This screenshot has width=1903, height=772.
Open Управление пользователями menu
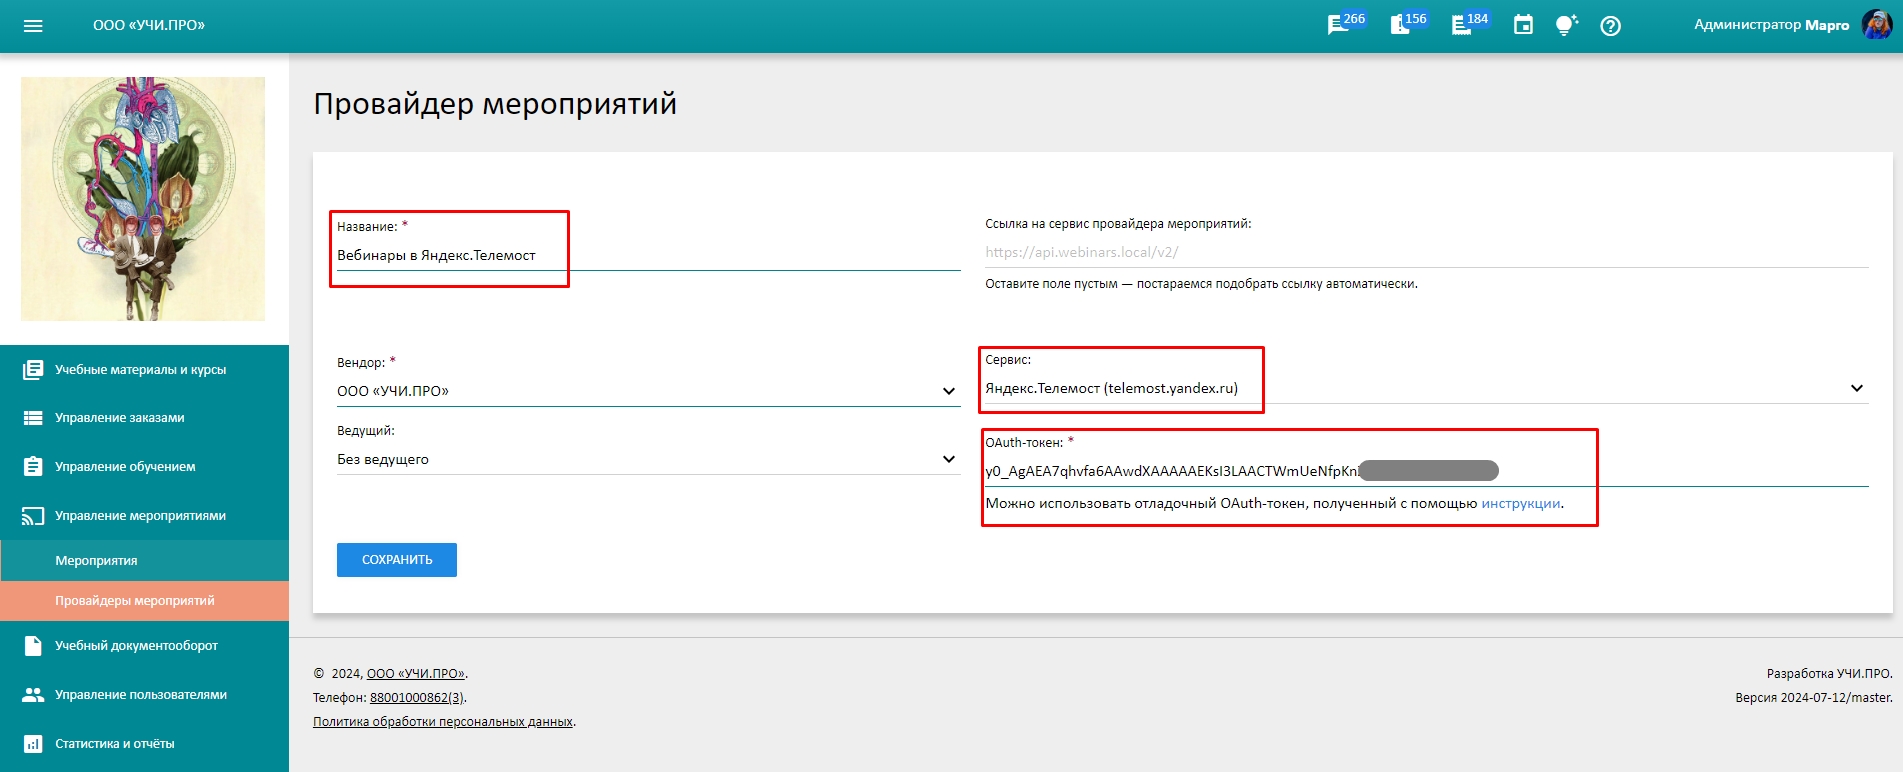[144, 695]
